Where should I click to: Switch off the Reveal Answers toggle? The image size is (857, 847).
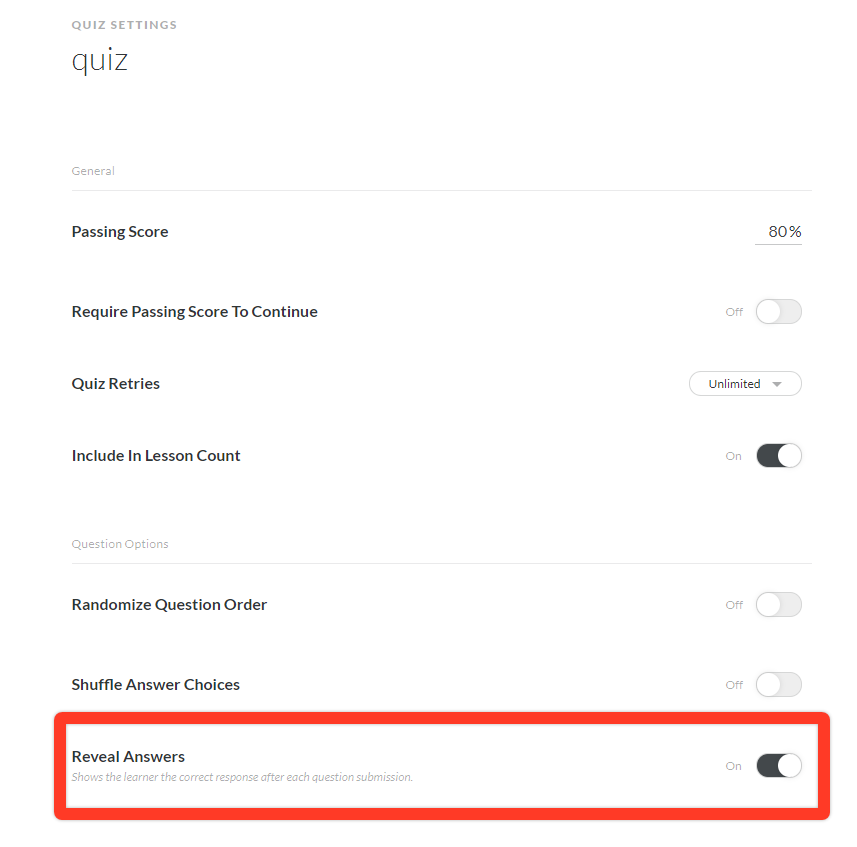tap(778, 766)
